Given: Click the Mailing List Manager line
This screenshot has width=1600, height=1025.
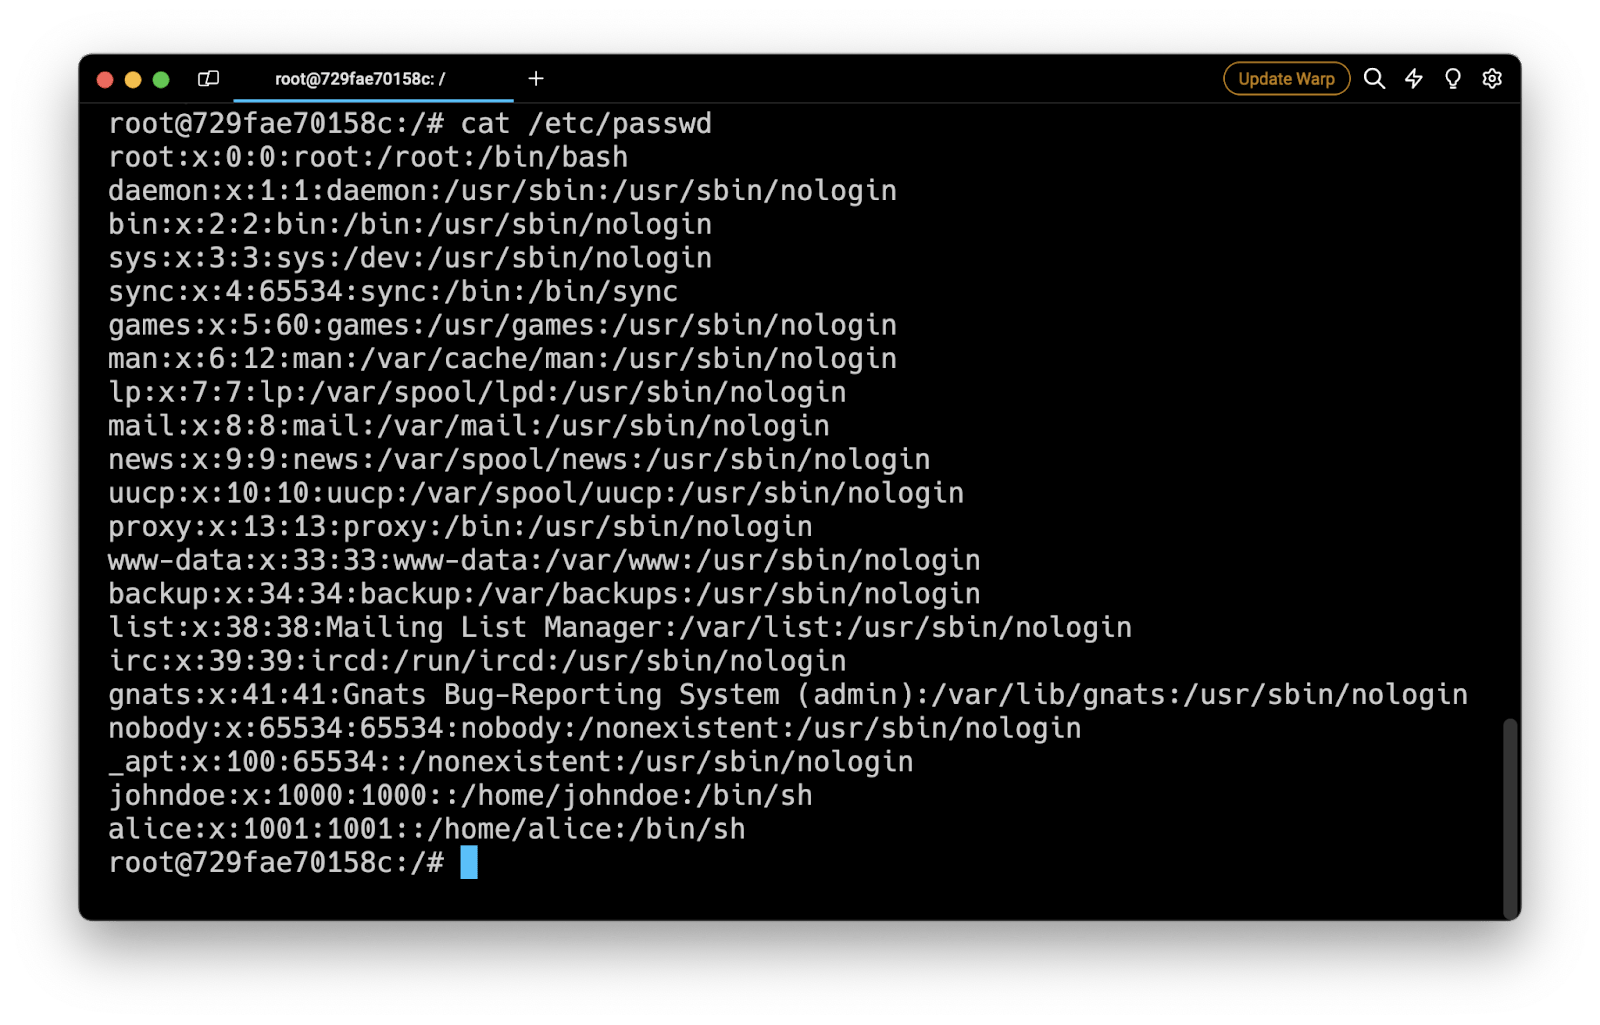Looking at the screenshot, I should 620,628.
